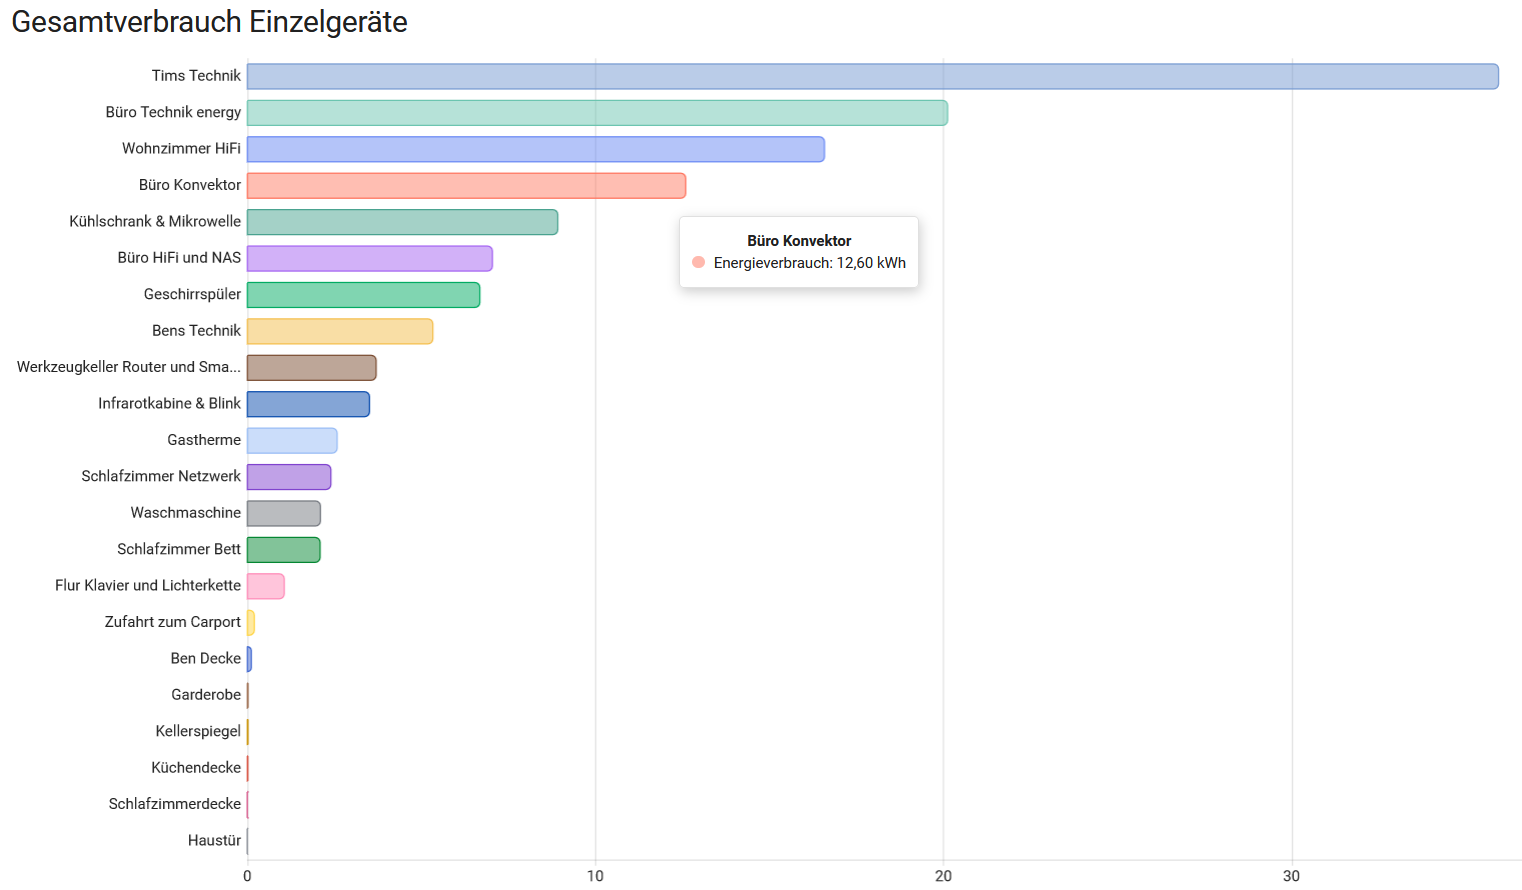1522x890 pixels.
Task: Click the 'Ben Decke' axis label
Action: coord(206,659)
